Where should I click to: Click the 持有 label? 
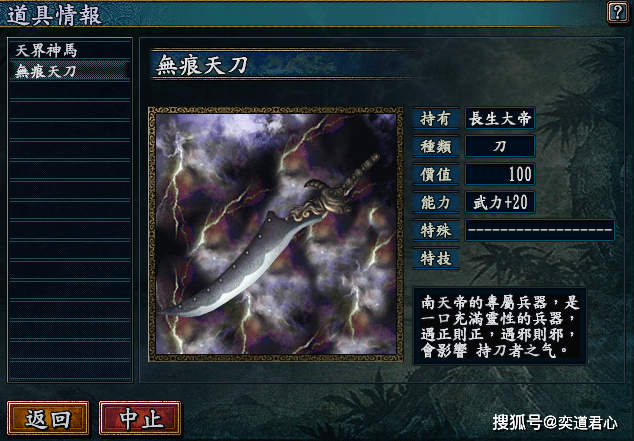click(x=436, y=118)
